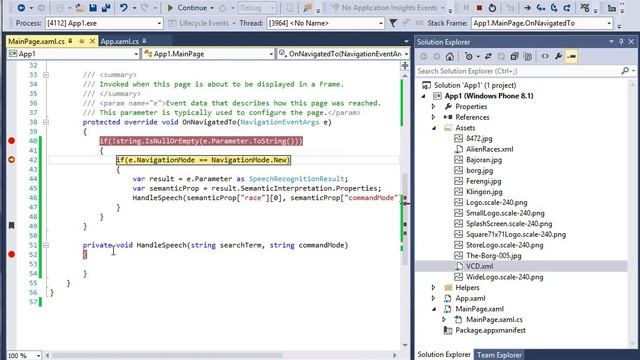Toggle the breakpoint on line 40
640x360 pixels.
click(11, 141)
